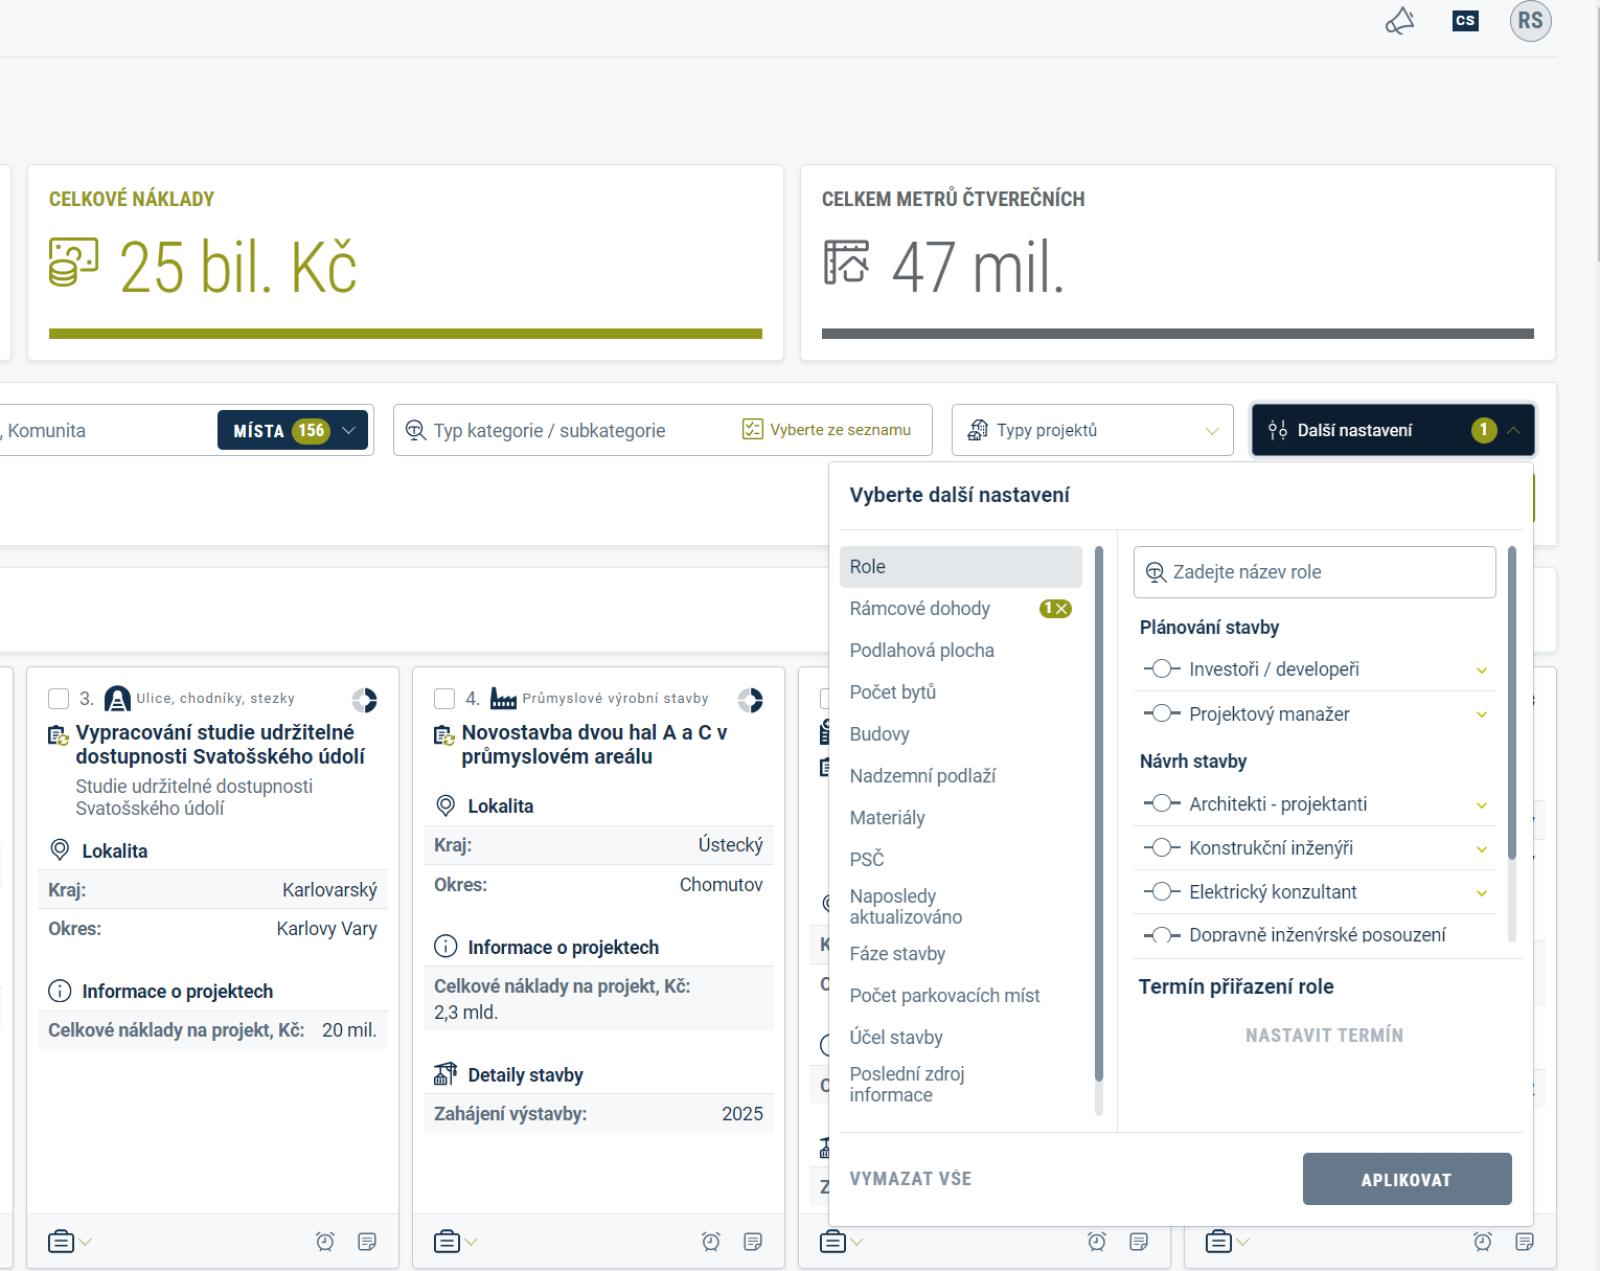Viewport: 1600px width, 1271px height.
Task: Check the checkbox for project 3
Action: [59, 698]
